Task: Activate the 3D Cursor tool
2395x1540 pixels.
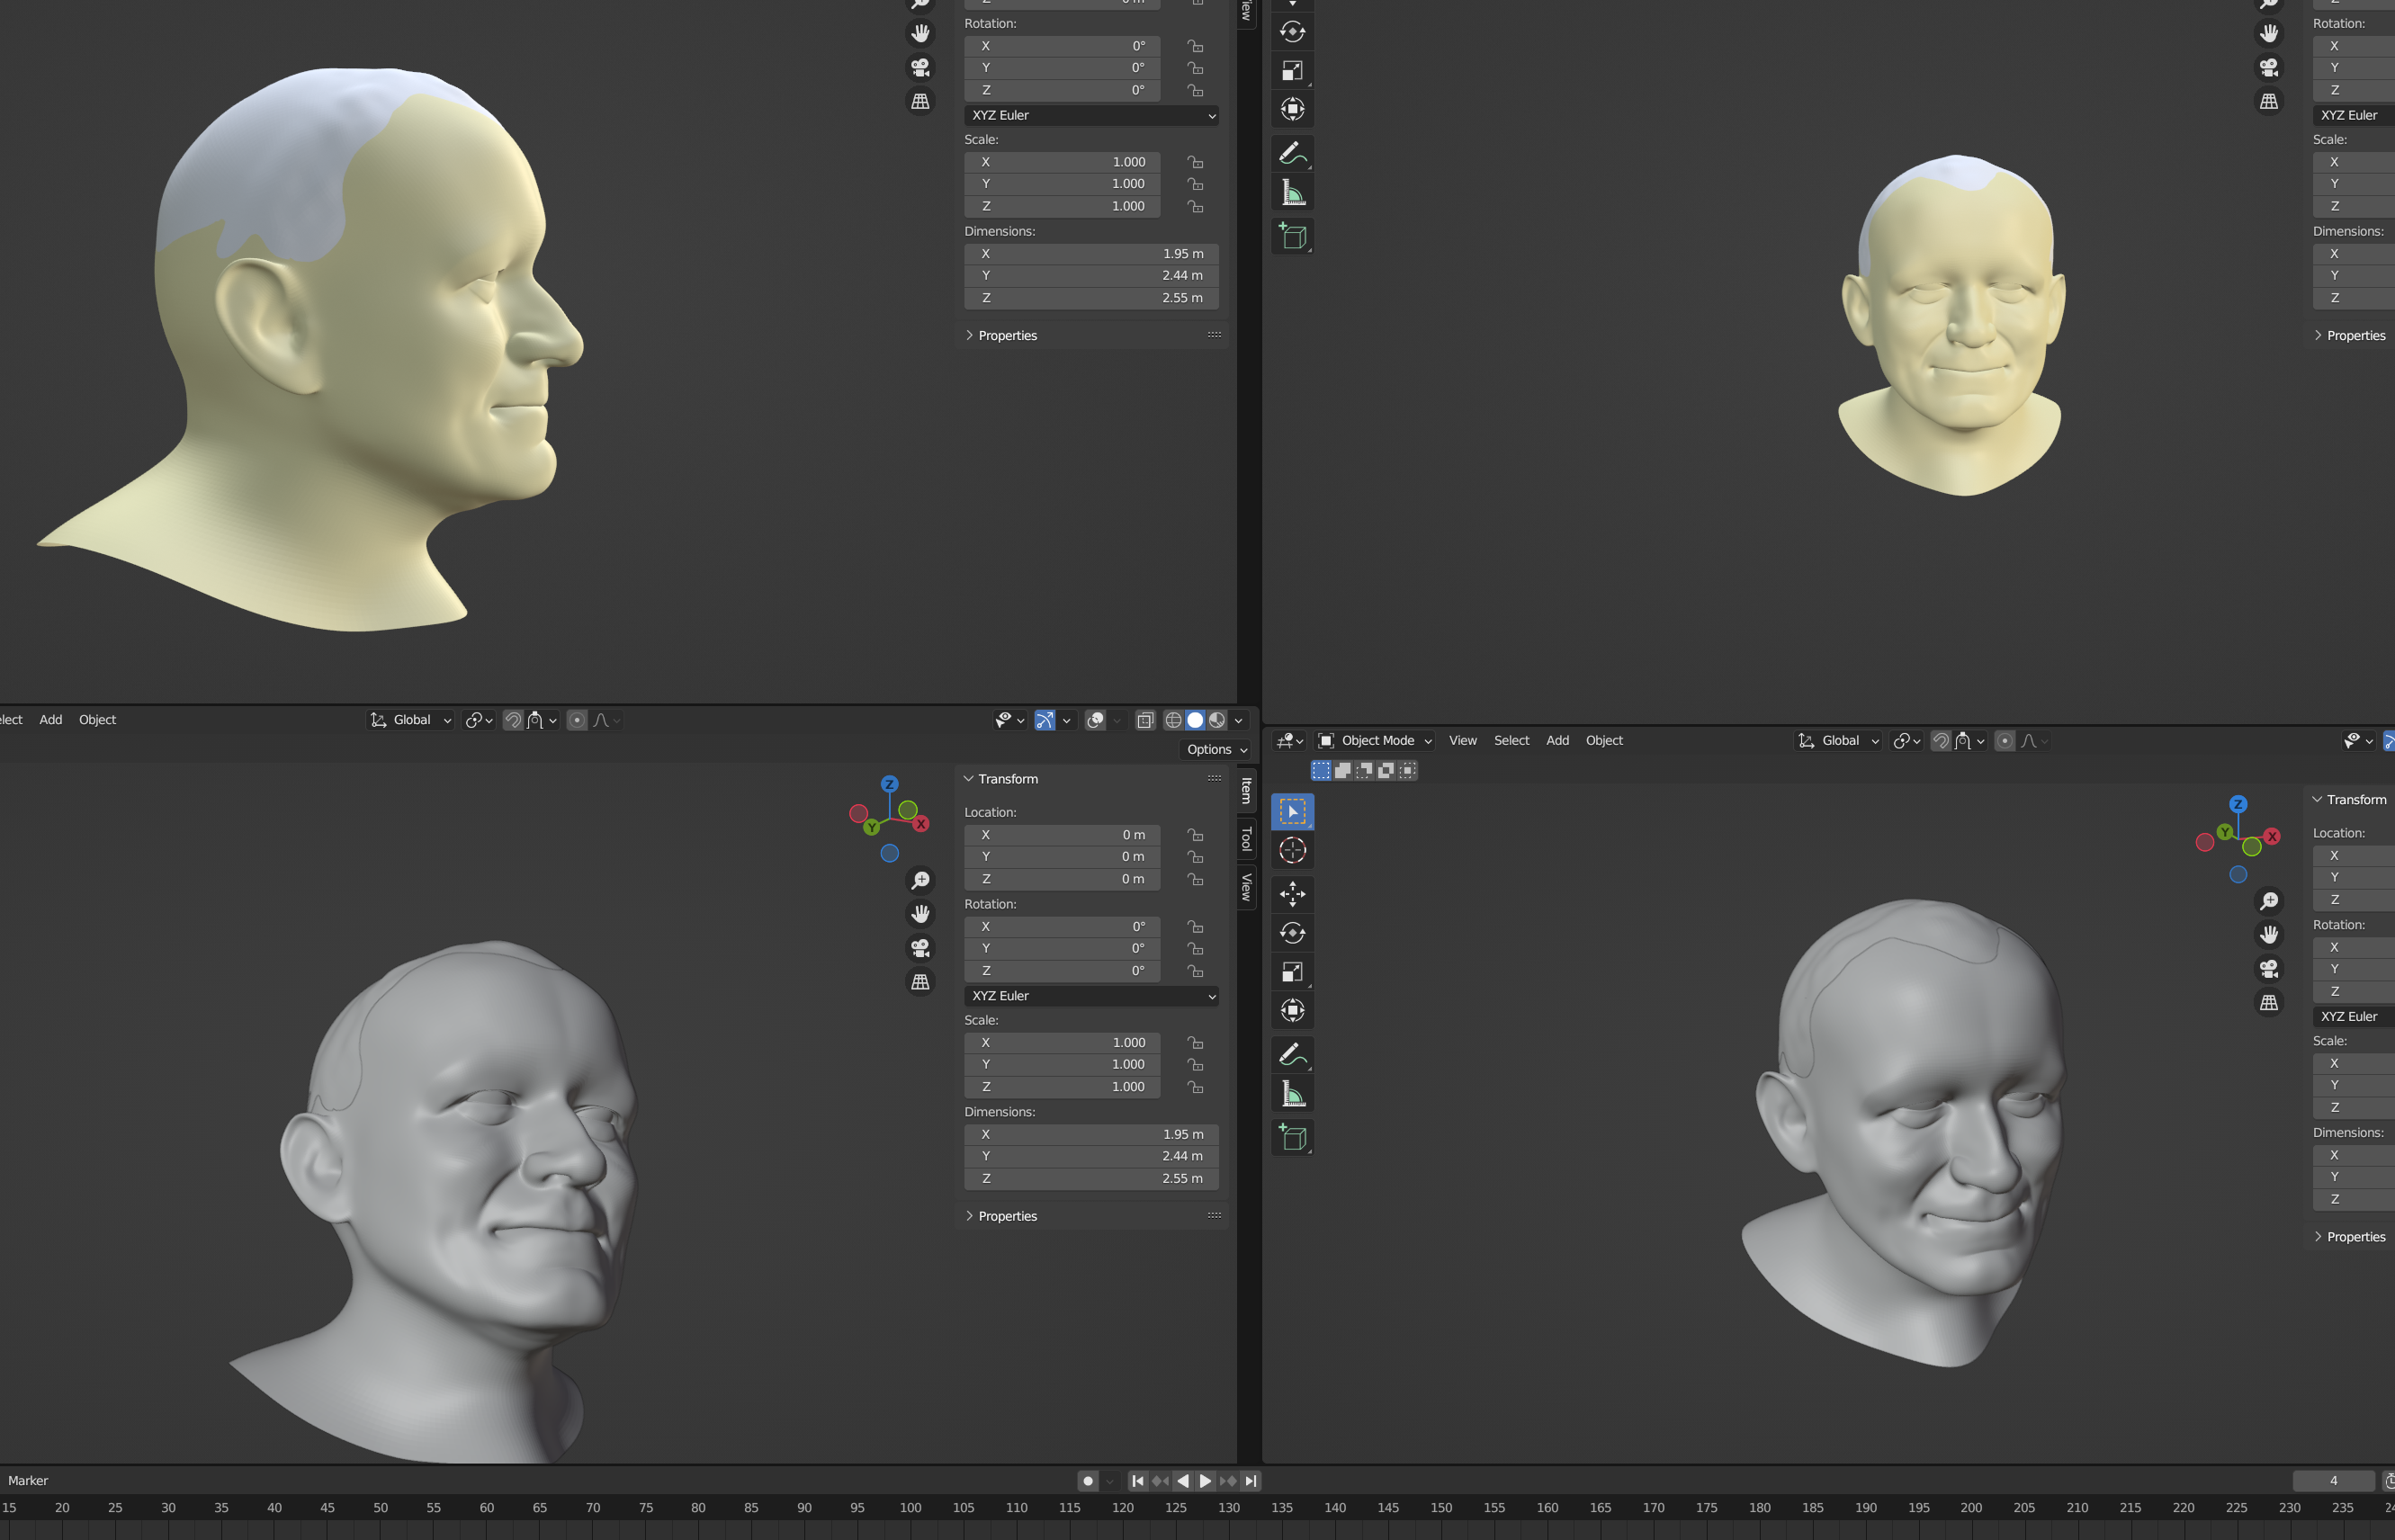Action: 1292,850
